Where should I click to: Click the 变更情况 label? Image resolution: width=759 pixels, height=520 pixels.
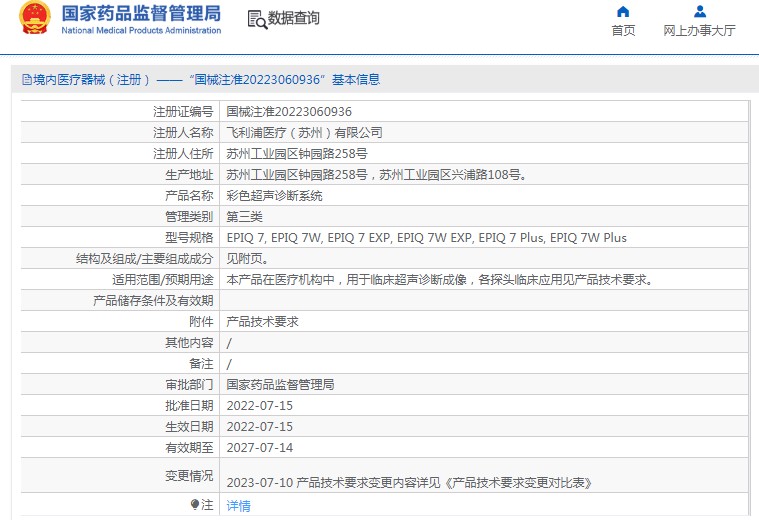(189, 476)
